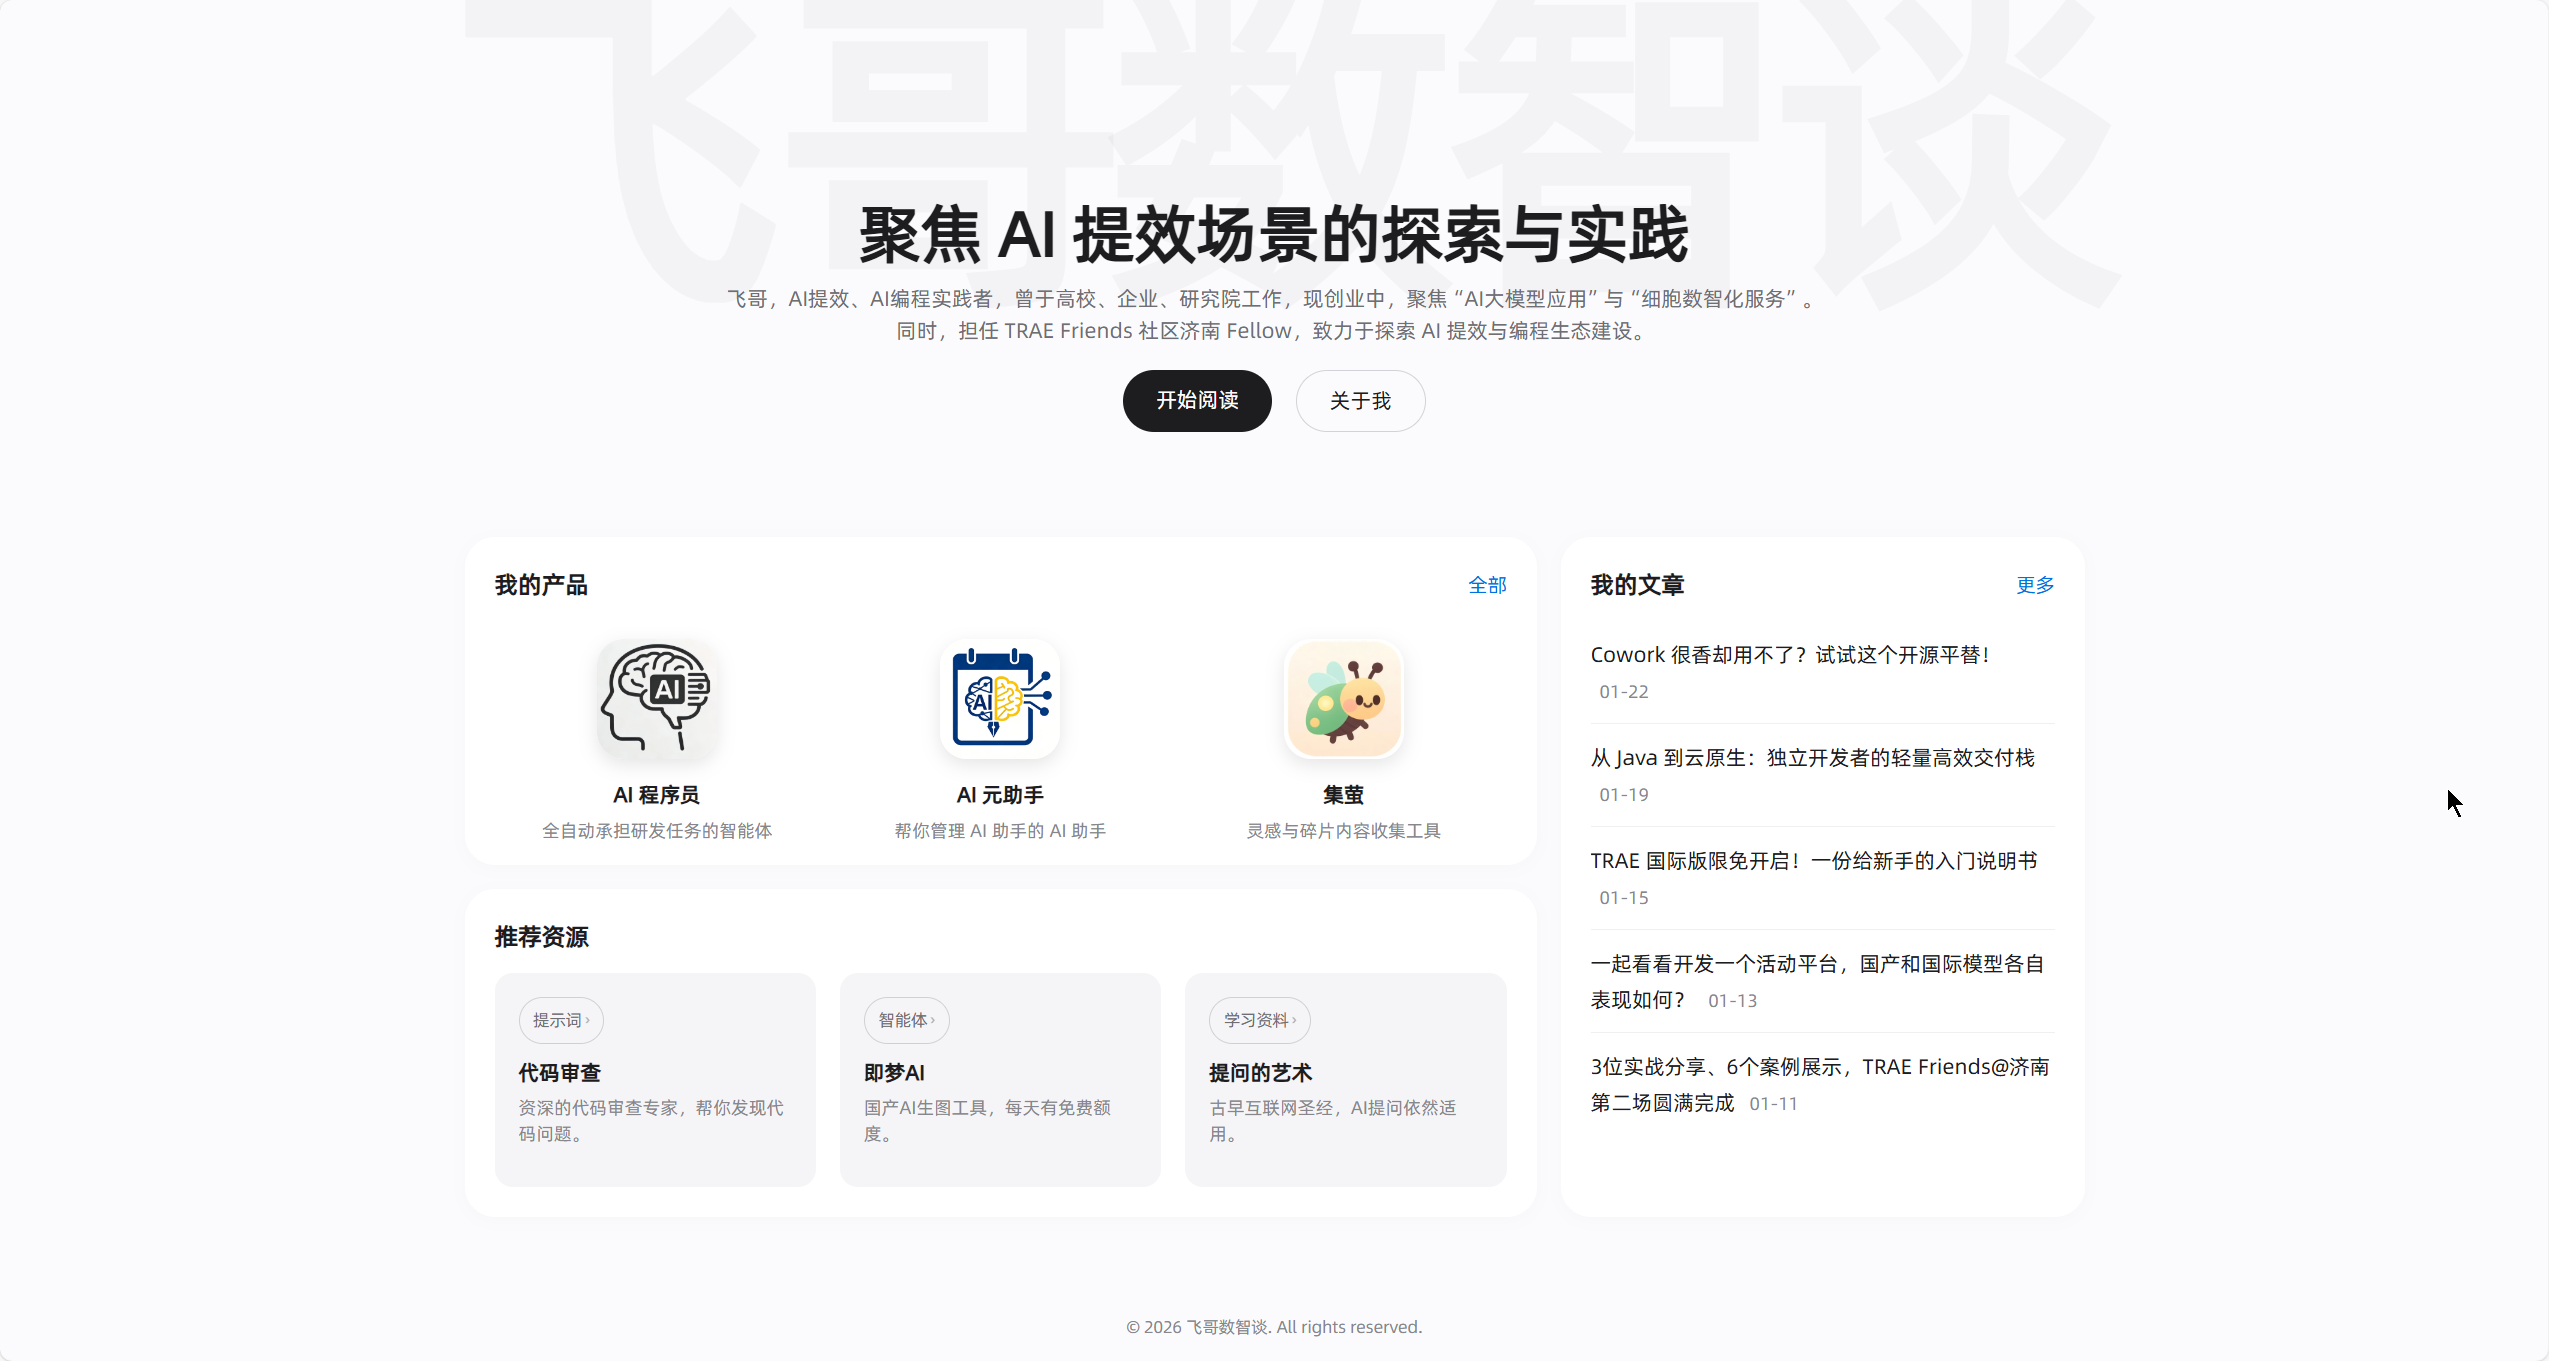Select the 提问的艺术 resource card
The height and width of the screenshot is (1361, 2549).
pyautogui.click(x=1345, y=1080)
